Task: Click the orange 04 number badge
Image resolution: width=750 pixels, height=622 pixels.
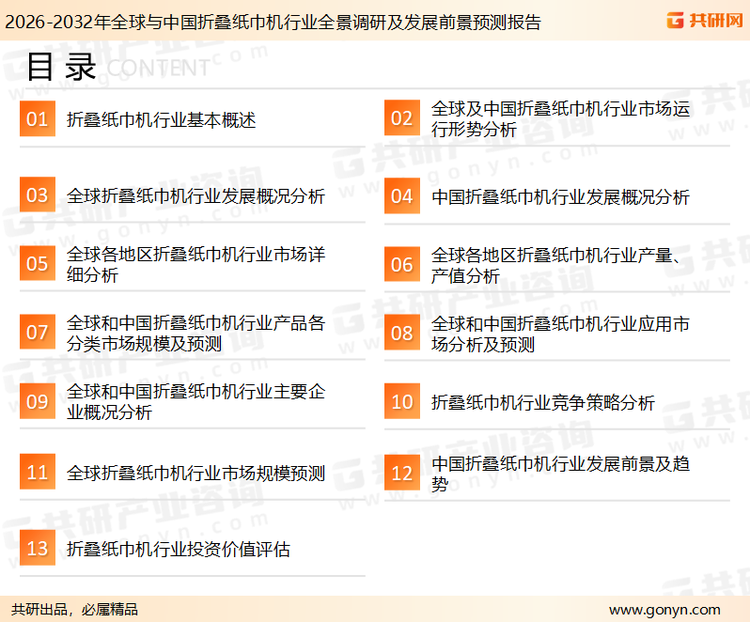Action: 402,196
